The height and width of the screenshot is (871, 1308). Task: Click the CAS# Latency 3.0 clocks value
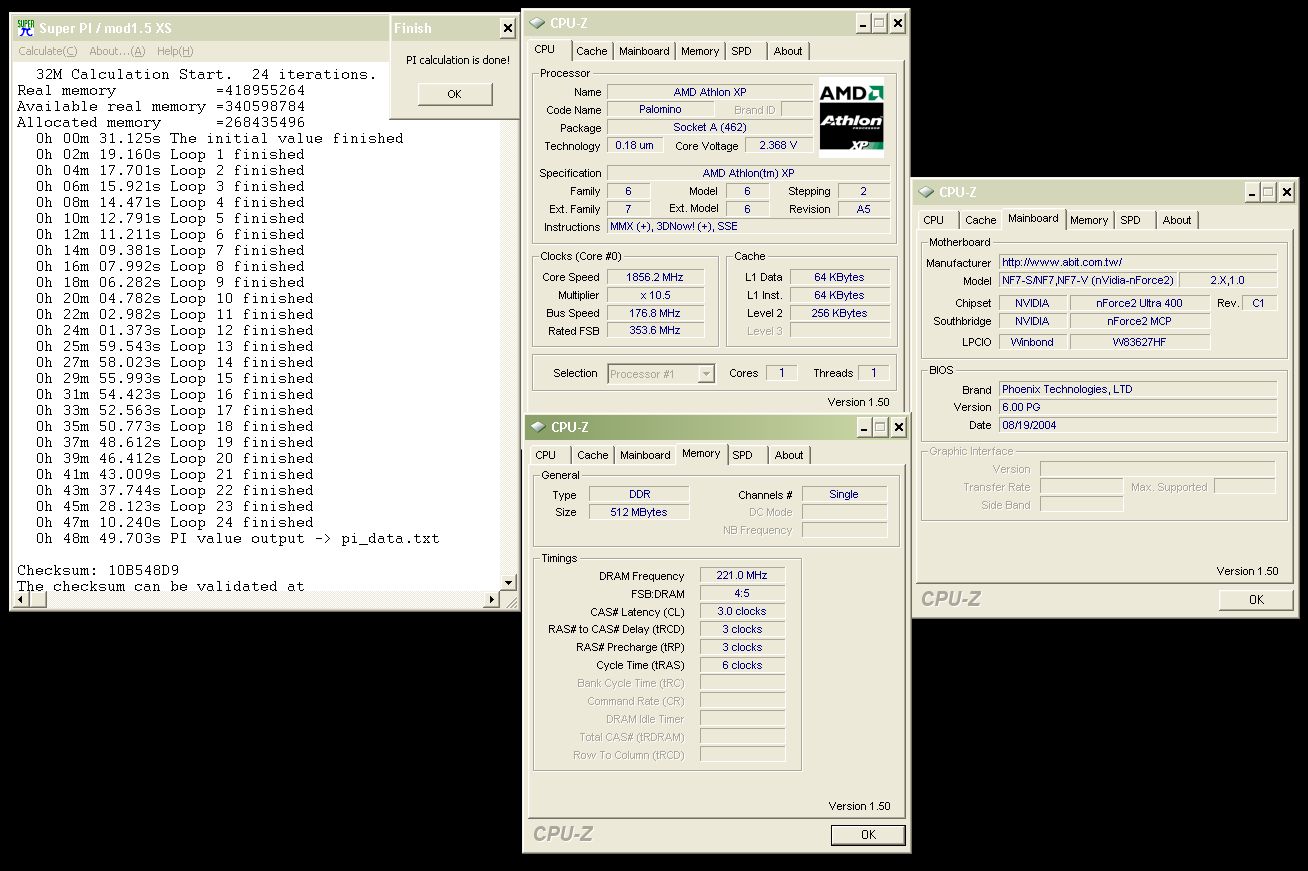point(742,611)
